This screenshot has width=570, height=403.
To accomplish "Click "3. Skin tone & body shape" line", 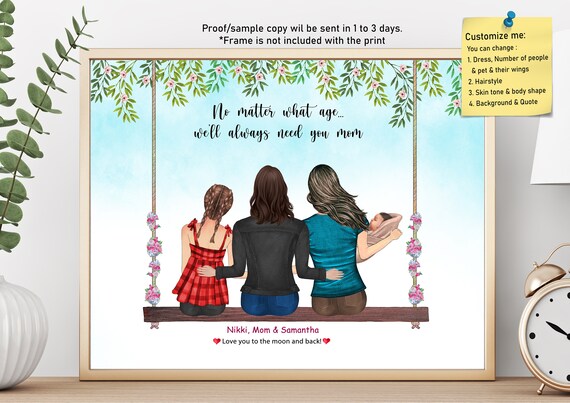I will tap(507, 92).
